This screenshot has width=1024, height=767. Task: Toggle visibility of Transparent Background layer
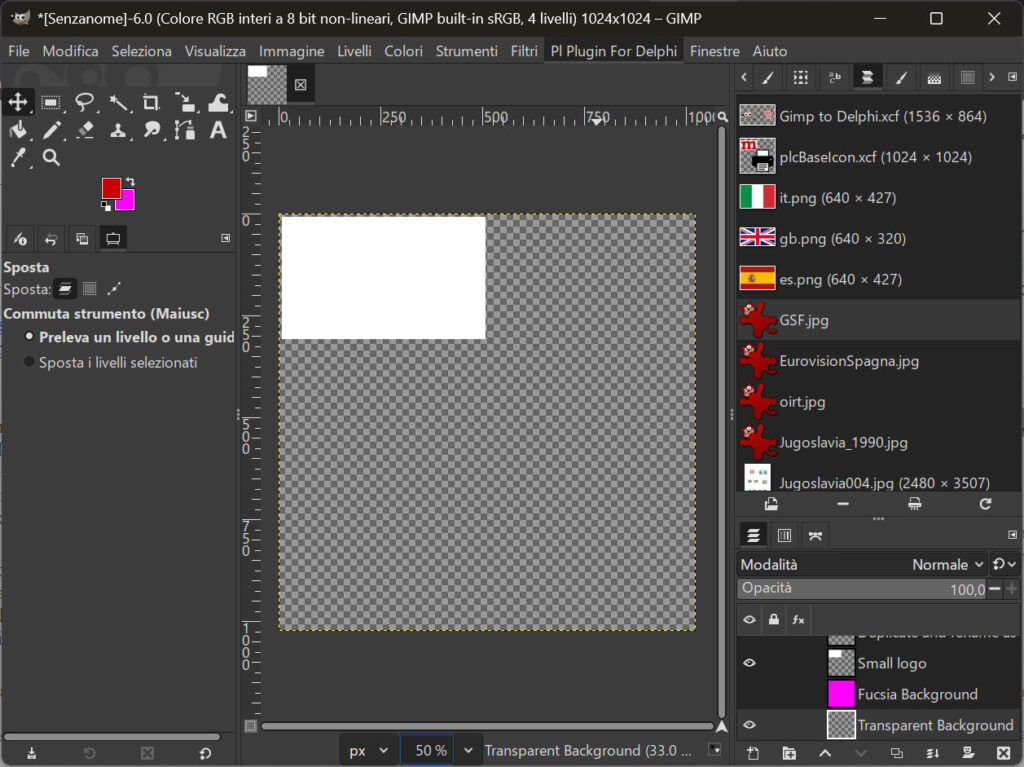click(x=749, y=725)
